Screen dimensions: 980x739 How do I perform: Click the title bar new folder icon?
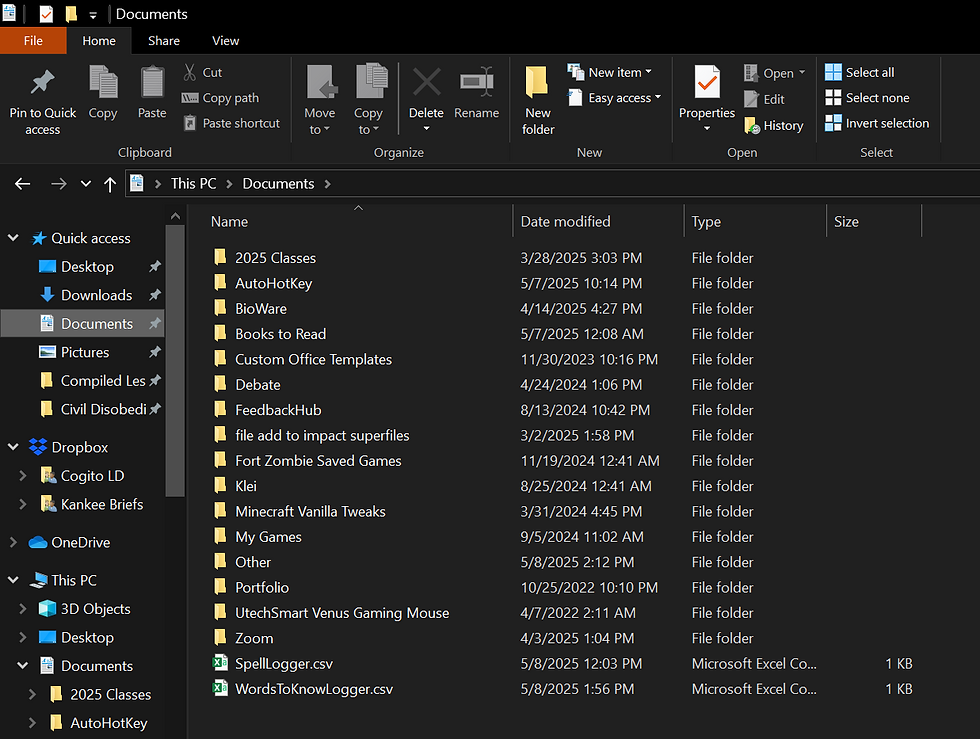[x=71, y=14]
